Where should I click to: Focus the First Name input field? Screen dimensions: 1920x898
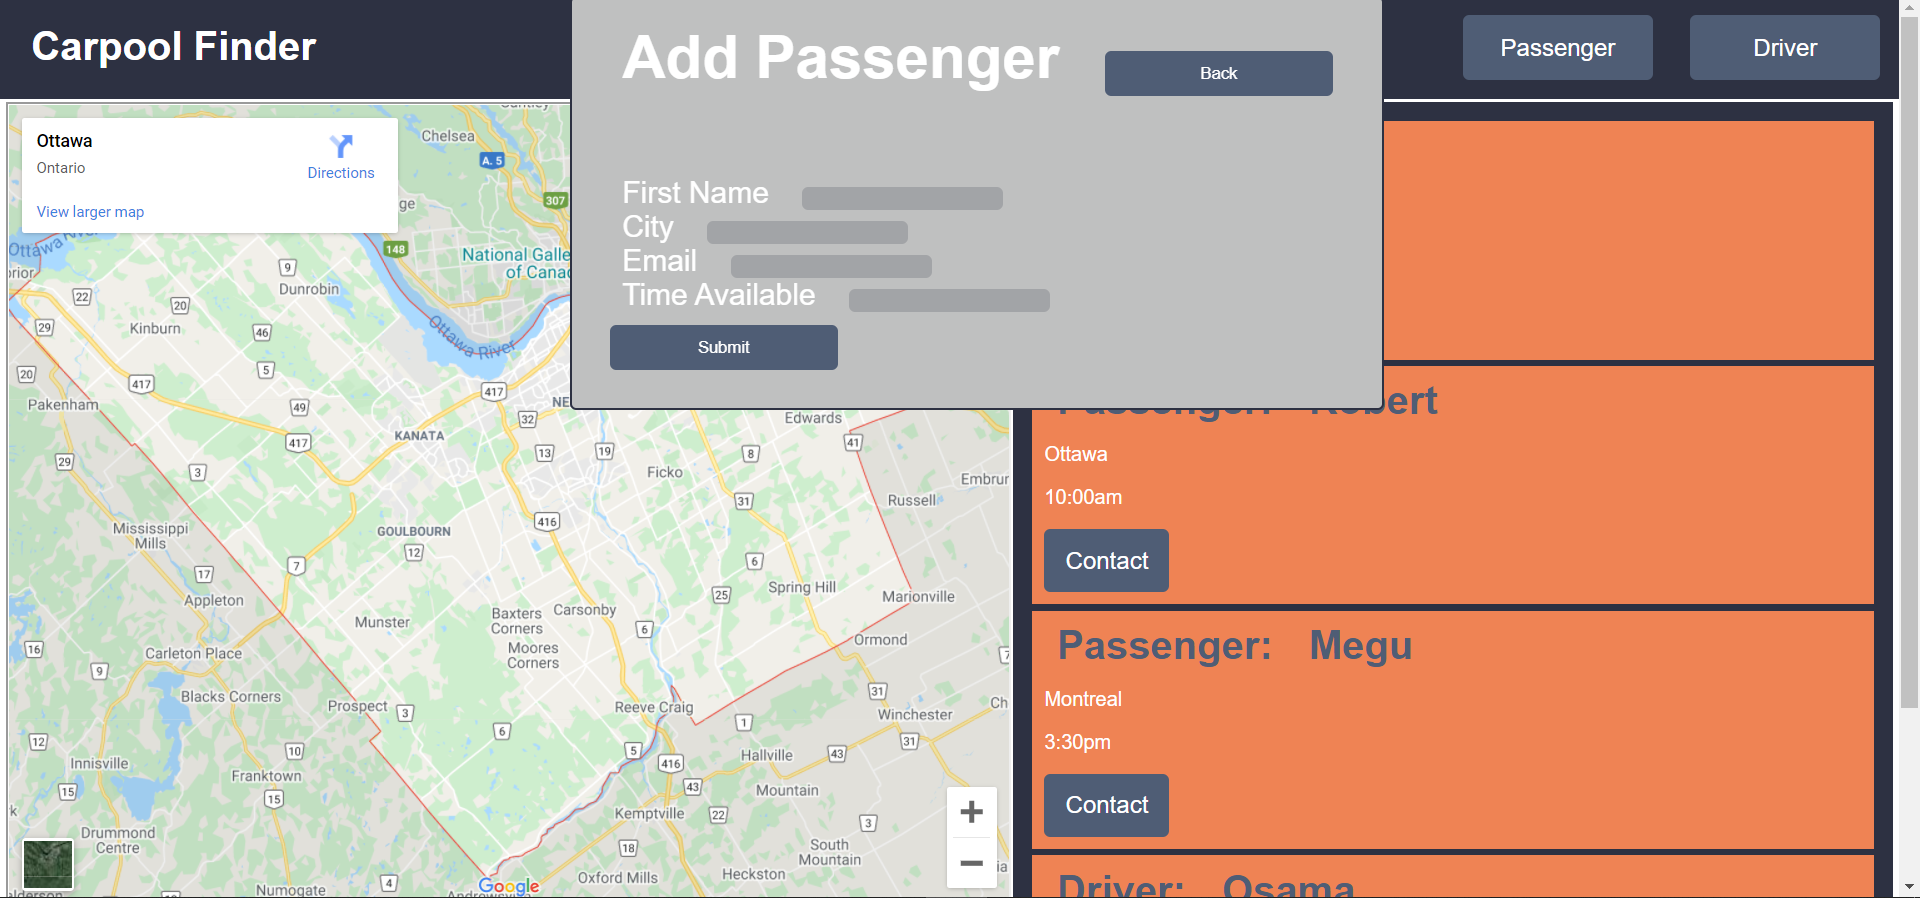[x=902, y=198]
